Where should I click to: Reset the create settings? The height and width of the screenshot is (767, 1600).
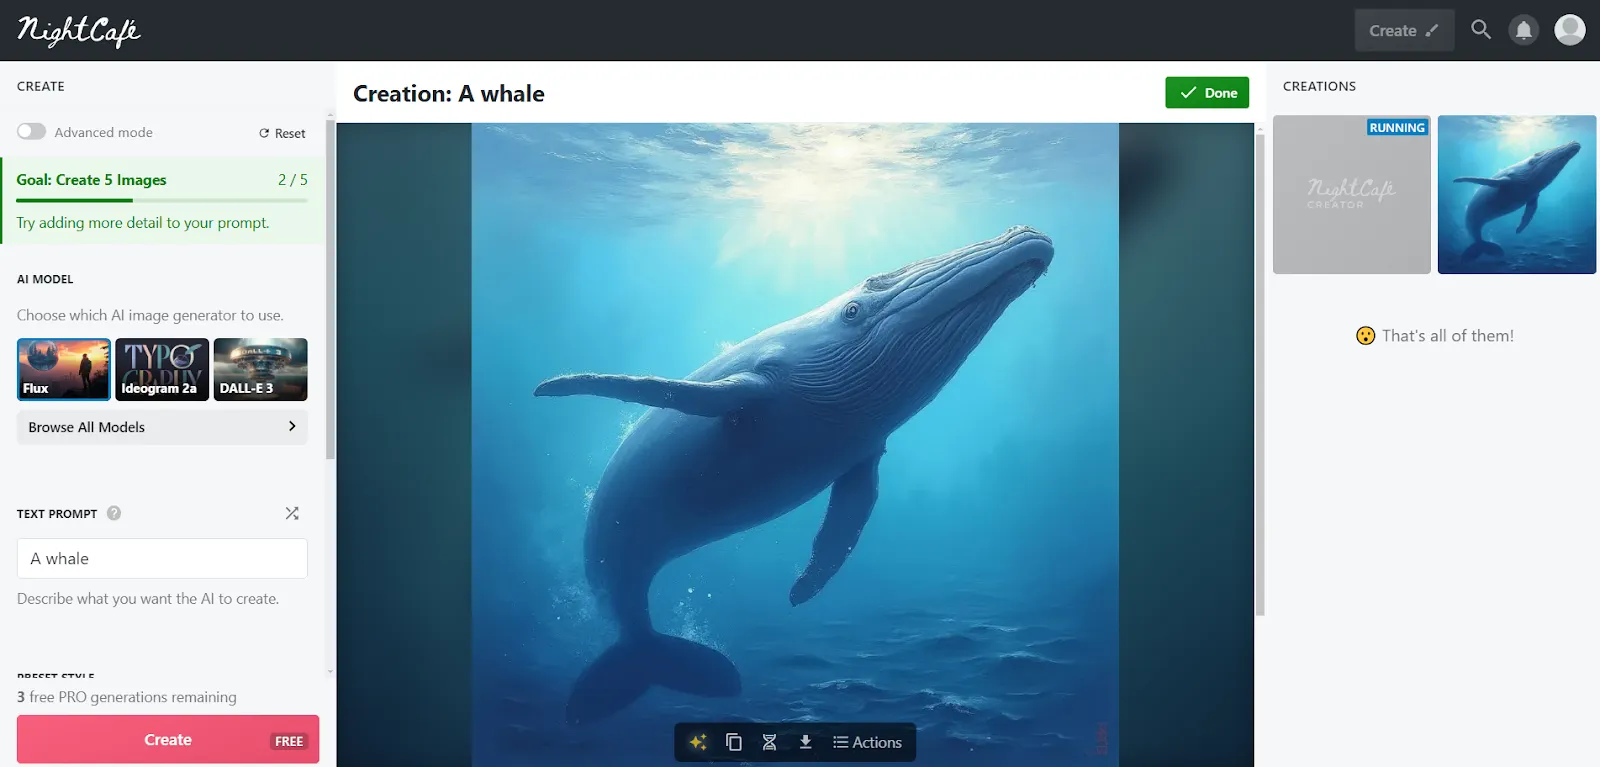(x=282, y=133)
